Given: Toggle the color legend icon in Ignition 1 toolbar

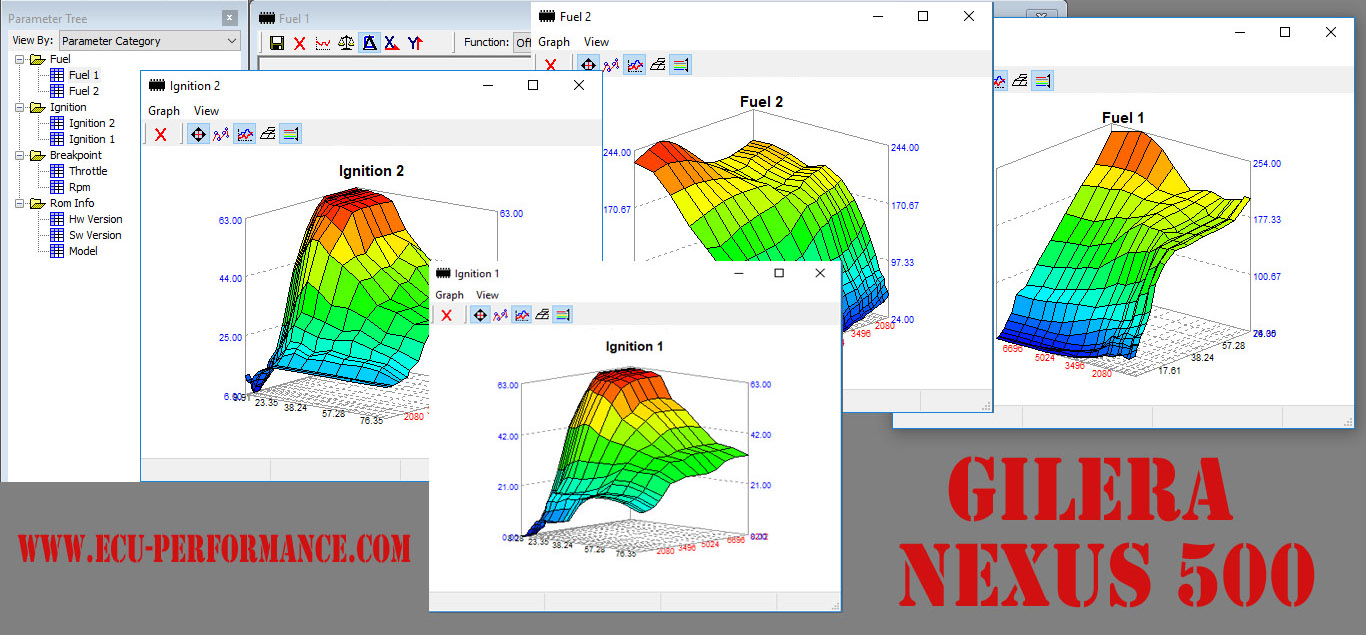Looking at the screenshot, I should point(563,315).
